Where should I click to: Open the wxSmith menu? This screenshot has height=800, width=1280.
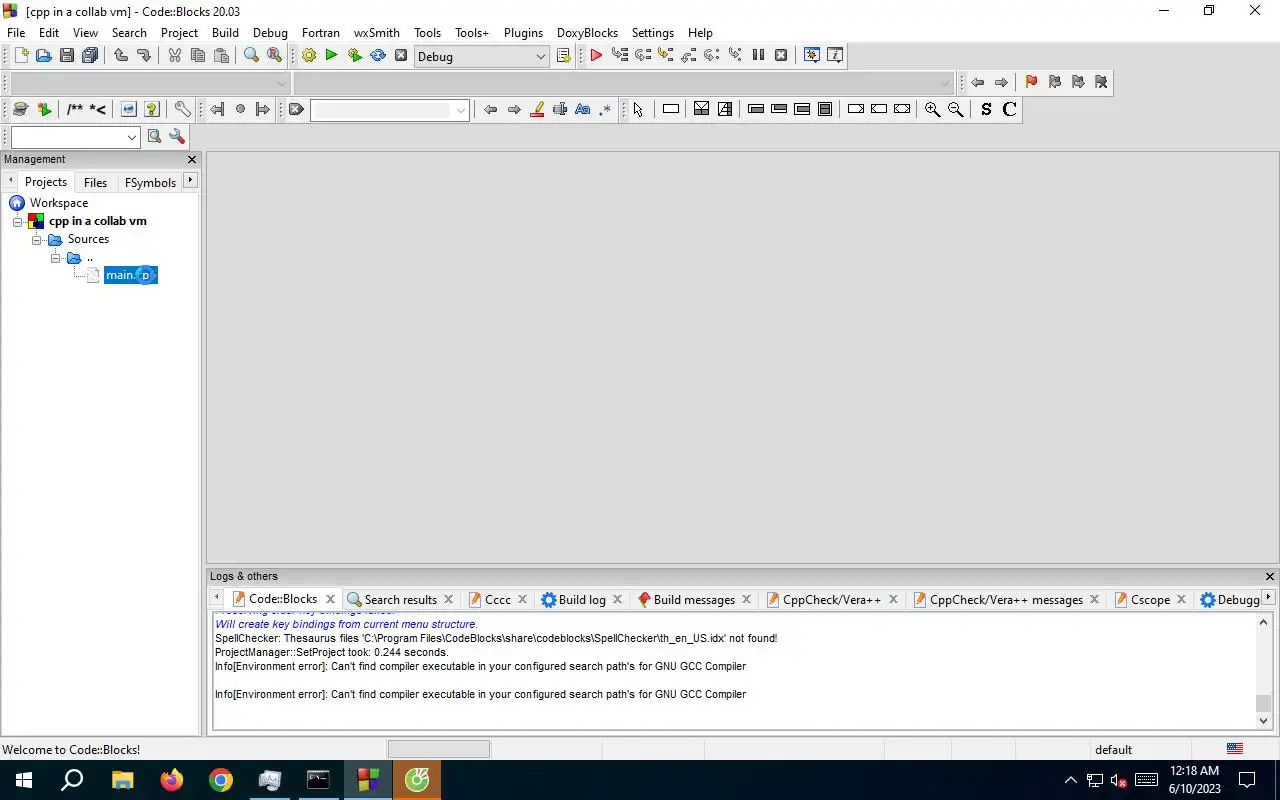coord(376,32)
